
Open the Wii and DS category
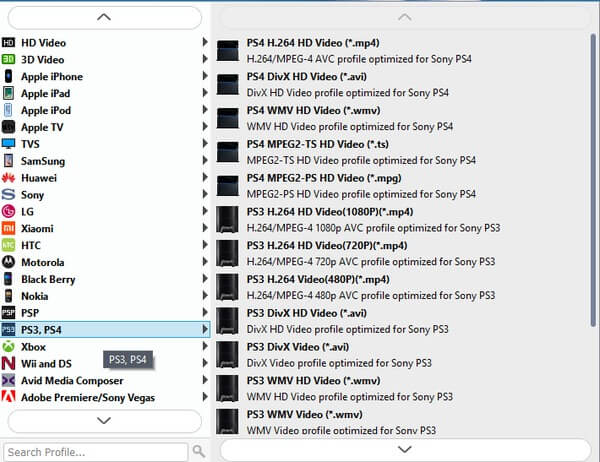click(x=105, y=363)
